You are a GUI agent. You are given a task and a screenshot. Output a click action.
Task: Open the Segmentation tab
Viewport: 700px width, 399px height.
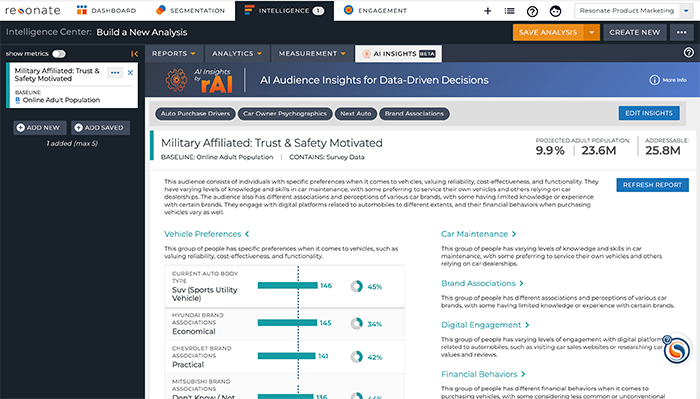[x=191, y=10]
